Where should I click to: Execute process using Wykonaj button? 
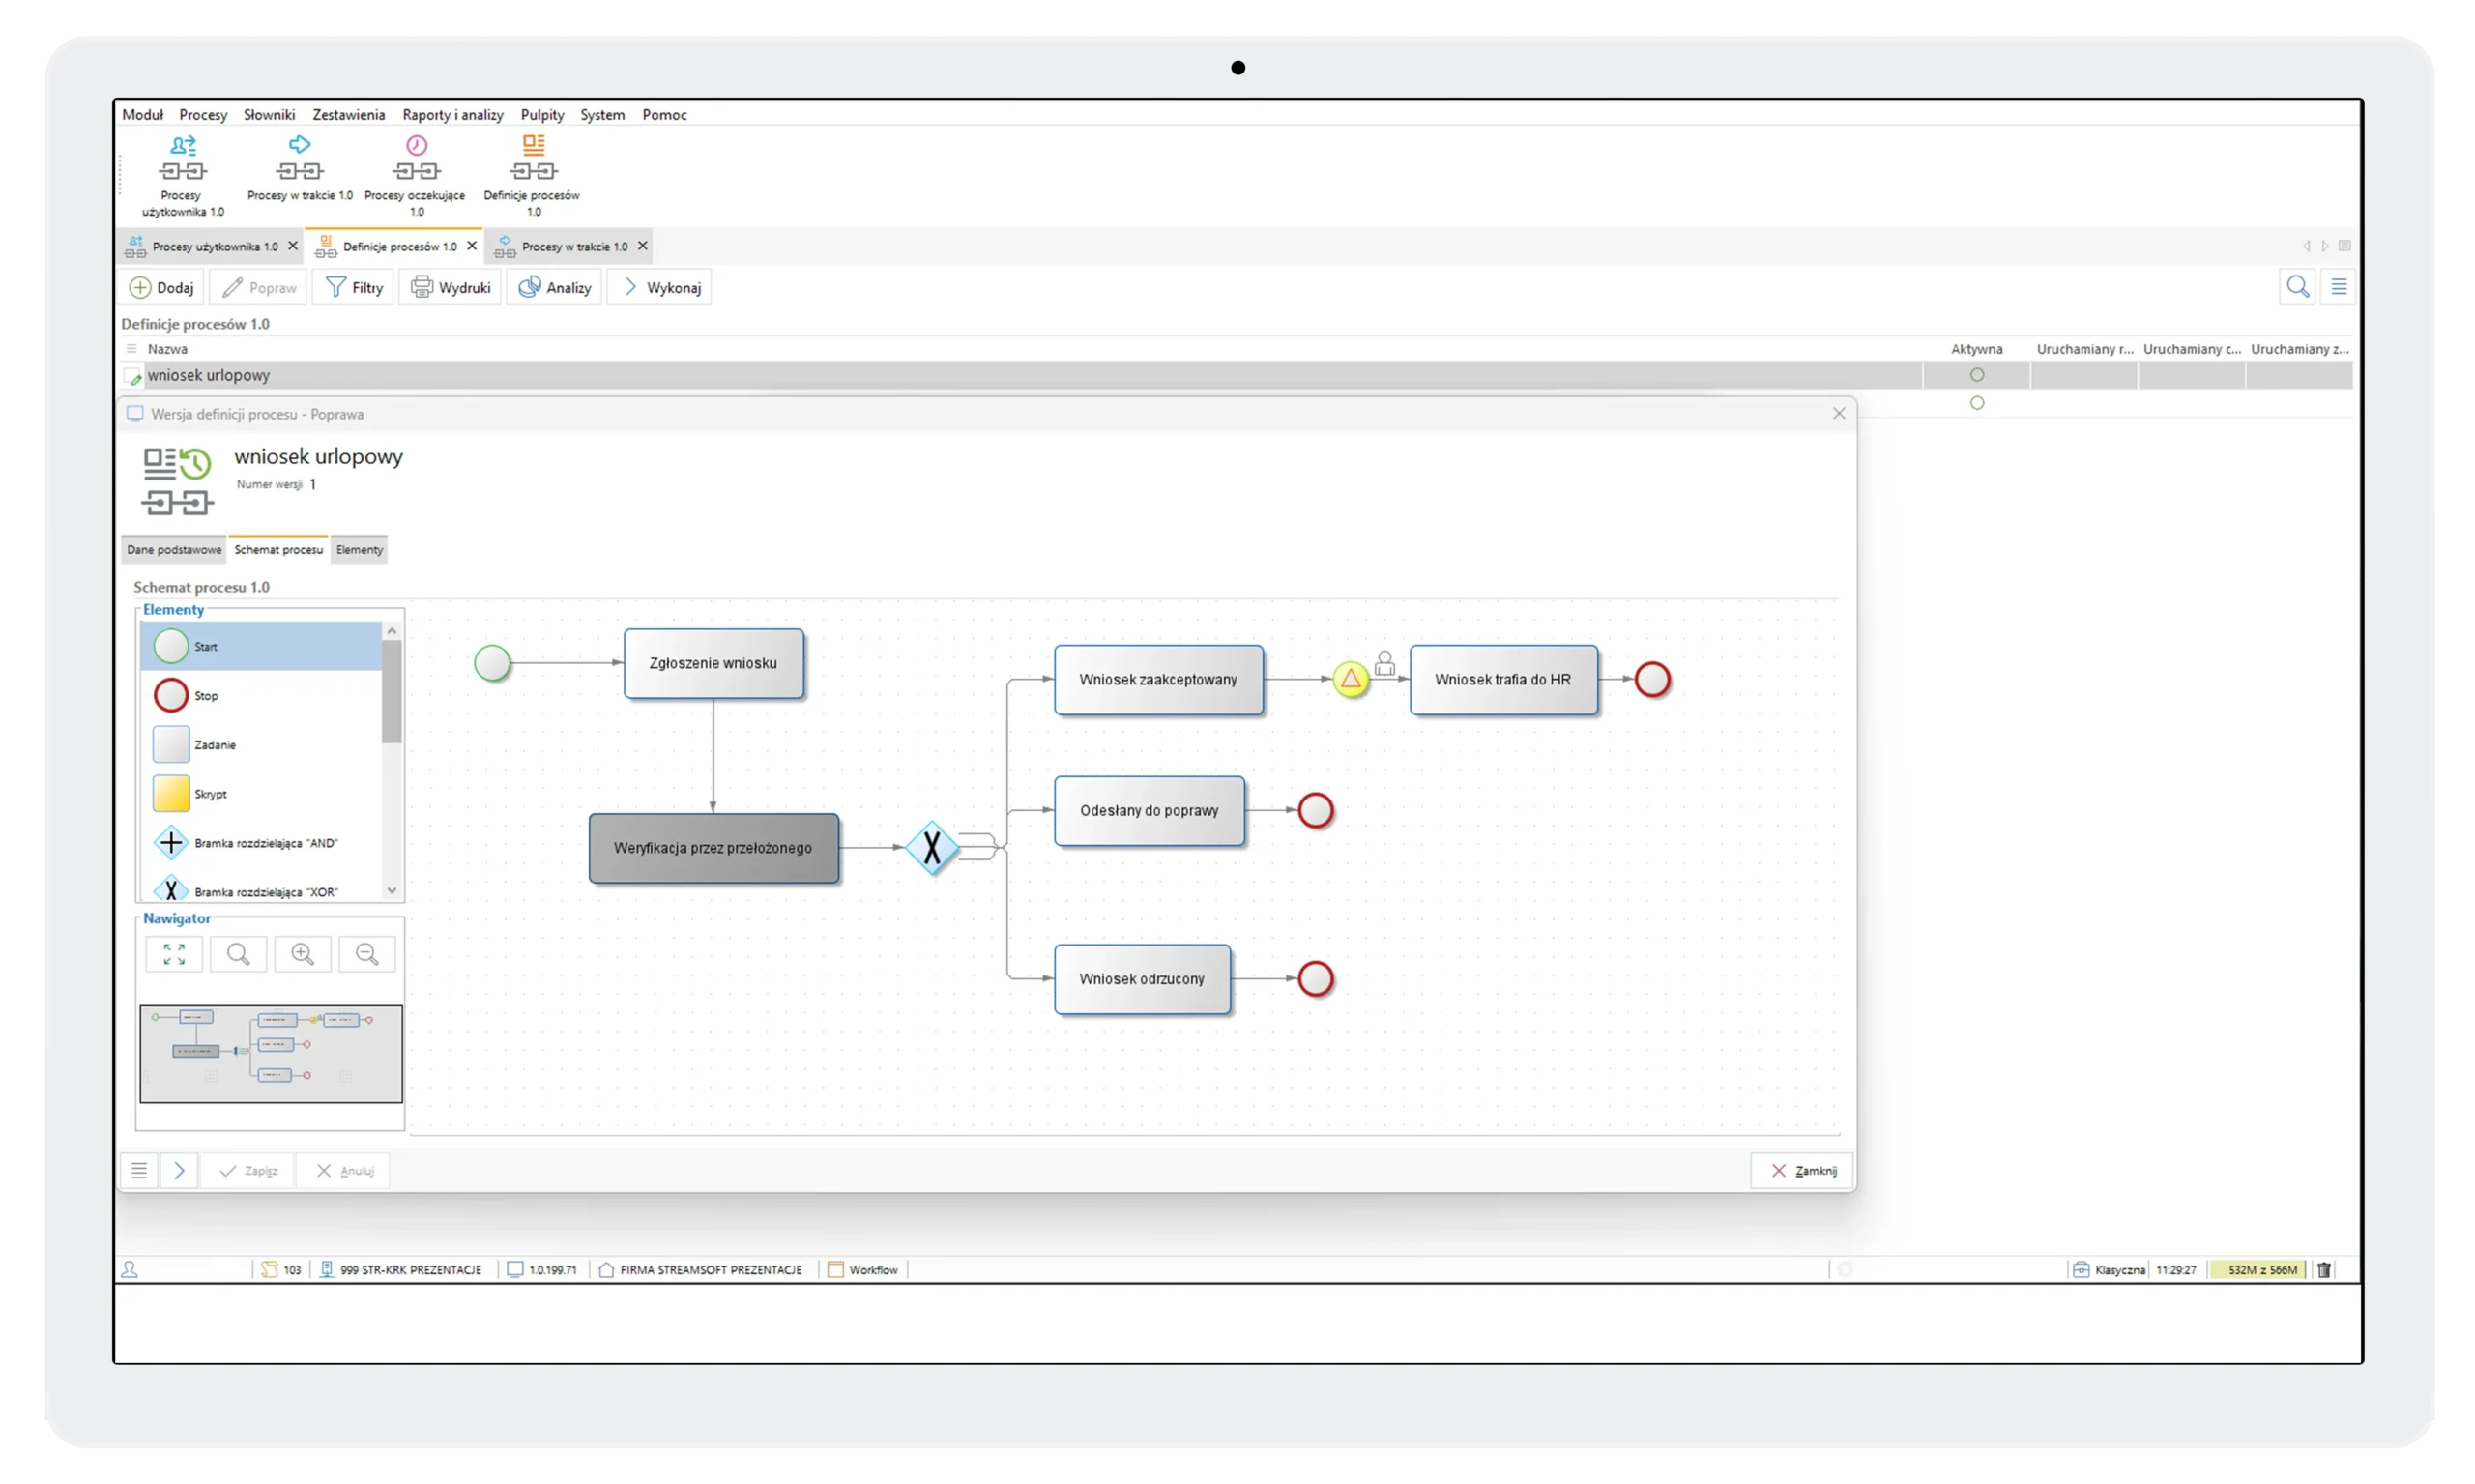658,287
